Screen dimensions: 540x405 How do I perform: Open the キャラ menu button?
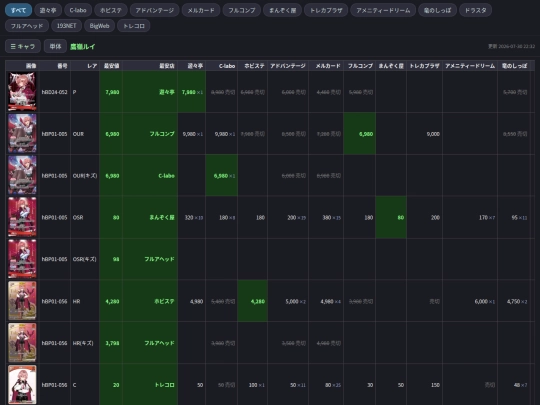point(23,46)
